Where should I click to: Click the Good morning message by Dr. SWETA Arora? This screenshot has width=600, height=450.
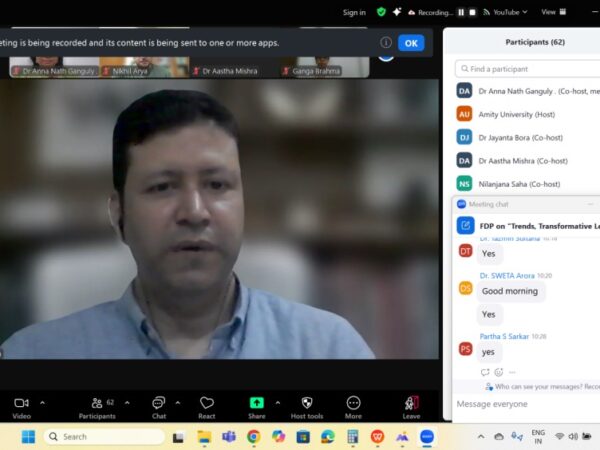tap(510, 291)
